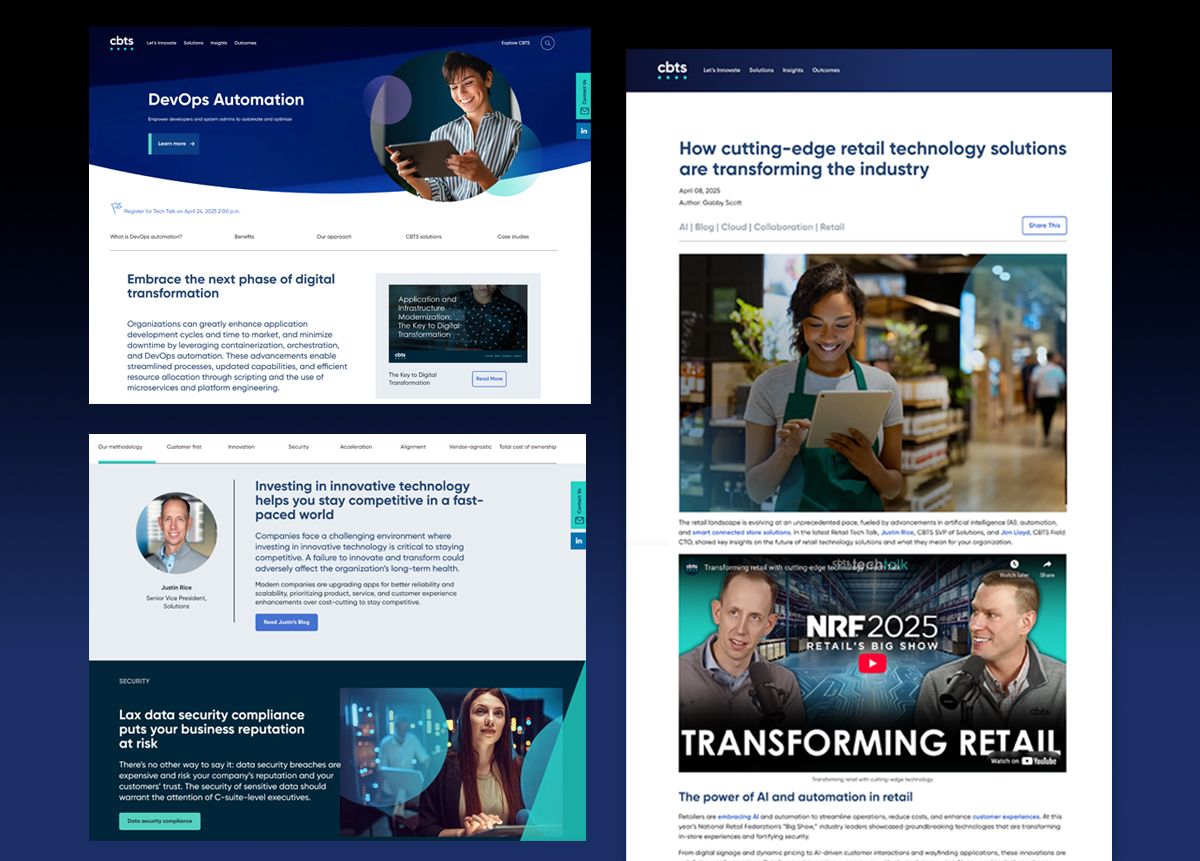Switch to the Security tab
This screenshot has height=861, width=1200.
point(298,447)
